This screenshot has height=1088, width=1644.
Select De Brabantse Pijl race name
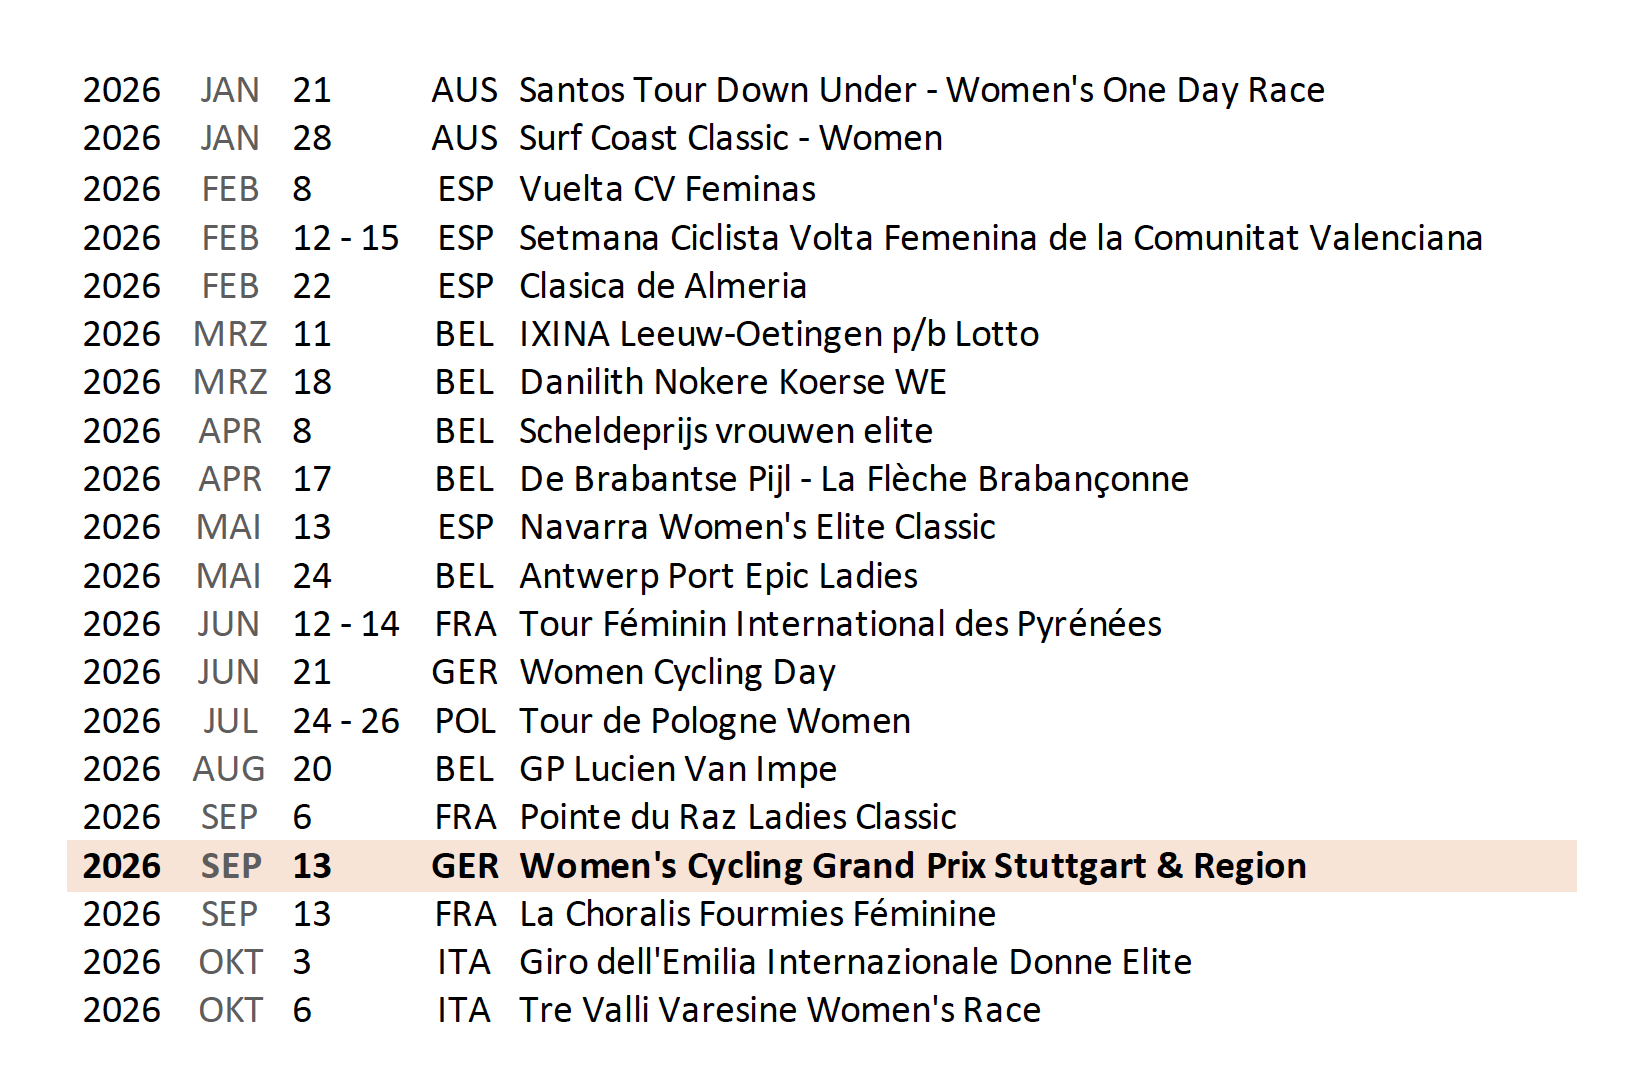click(853, 479)
